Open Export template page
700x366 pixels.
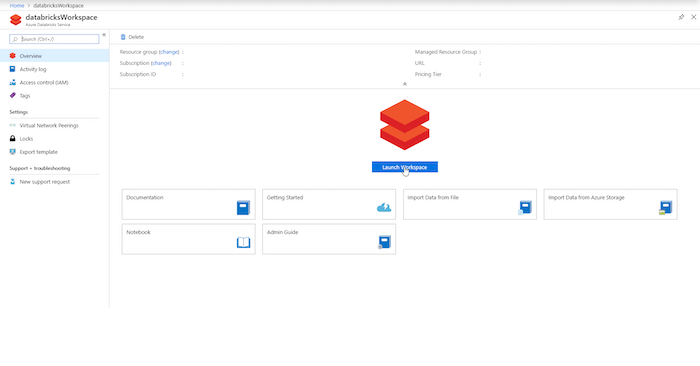[38, 152]
